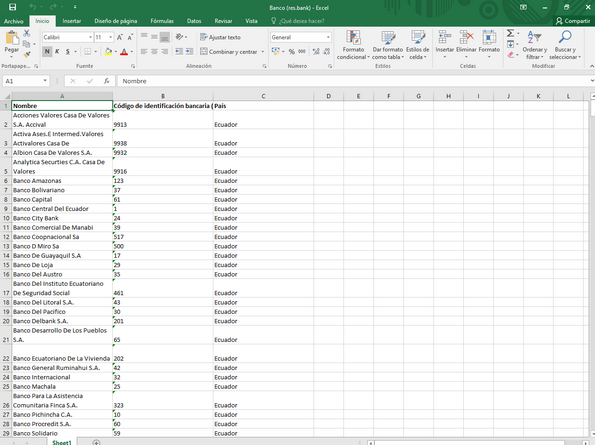This screenshot has width=595, height=445.
Task: Open Buscar y seleccionar tool
Action: [x=565, y=46]
